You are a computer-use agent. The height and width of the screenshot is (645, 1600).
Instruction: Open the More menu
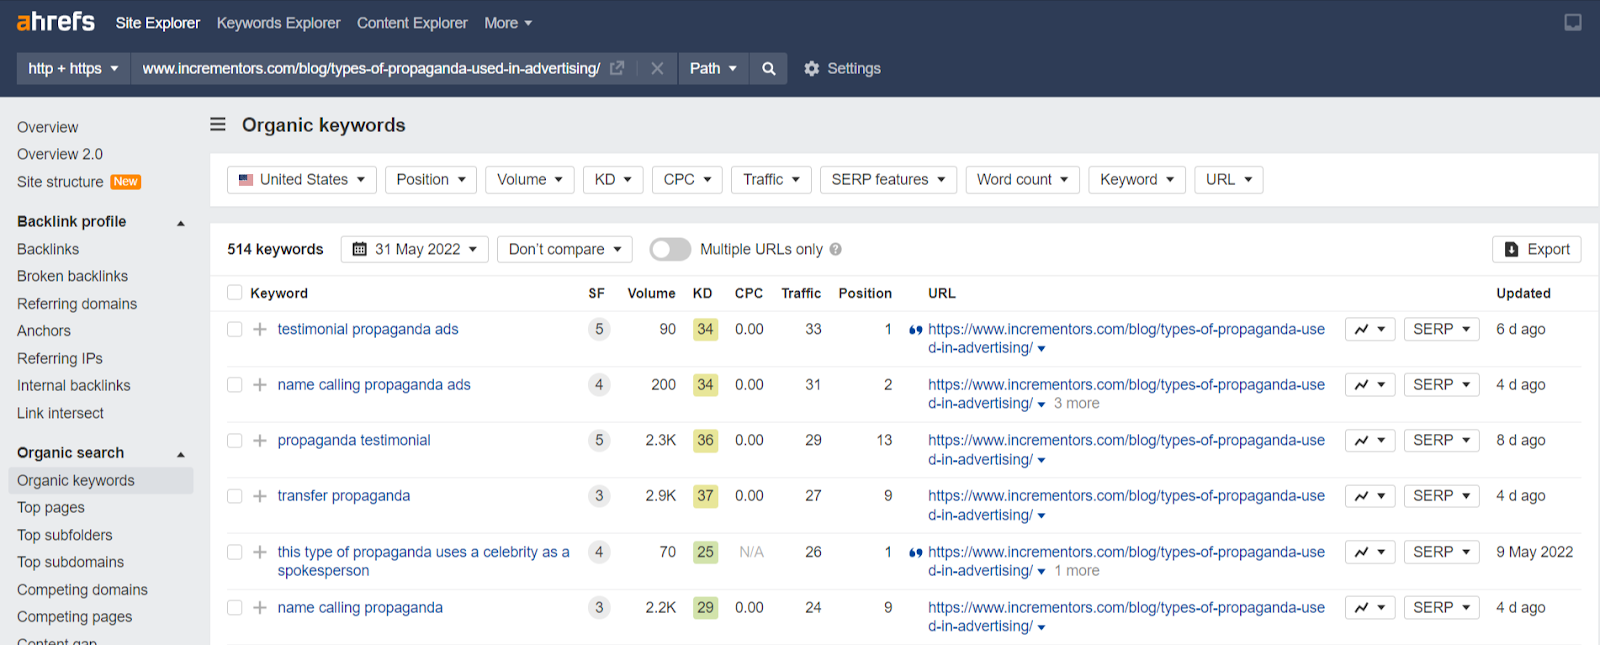508,23
